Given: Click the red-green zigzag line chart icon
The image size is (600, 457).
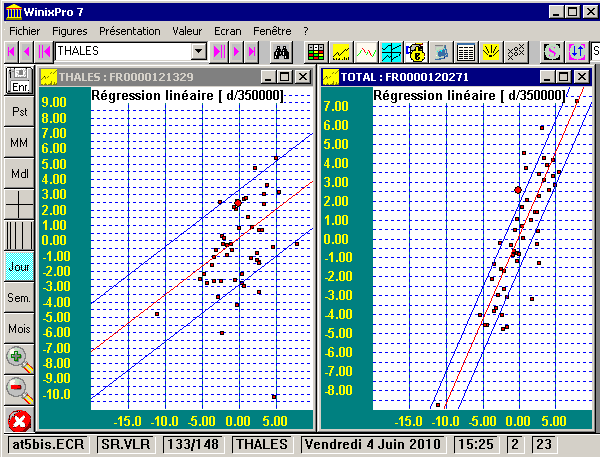Looking at the screenshot, I should coord(366,52).
